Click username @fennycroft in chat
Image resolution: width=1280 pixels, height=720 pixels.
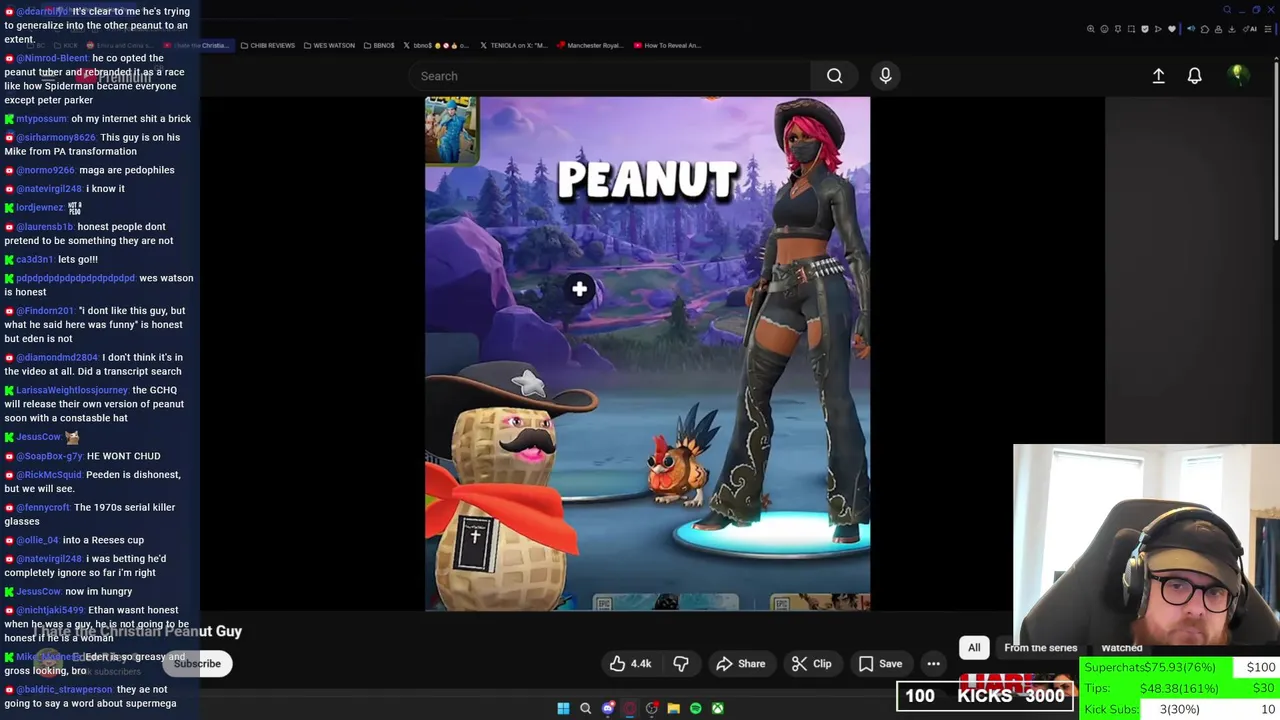pos(43,507)
